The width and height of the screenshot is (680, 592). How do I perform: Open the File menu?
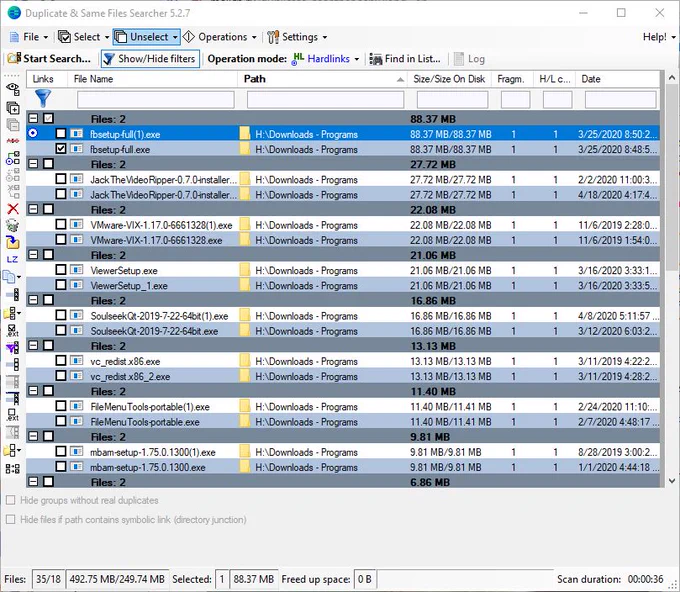point(29,37)
